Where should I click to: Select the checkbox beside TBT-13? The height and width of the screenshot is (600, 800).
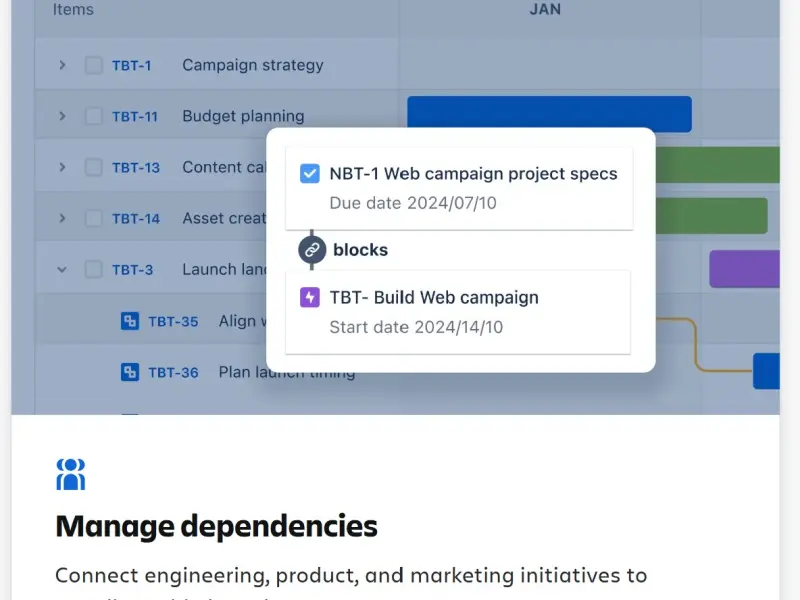[94, 167]
